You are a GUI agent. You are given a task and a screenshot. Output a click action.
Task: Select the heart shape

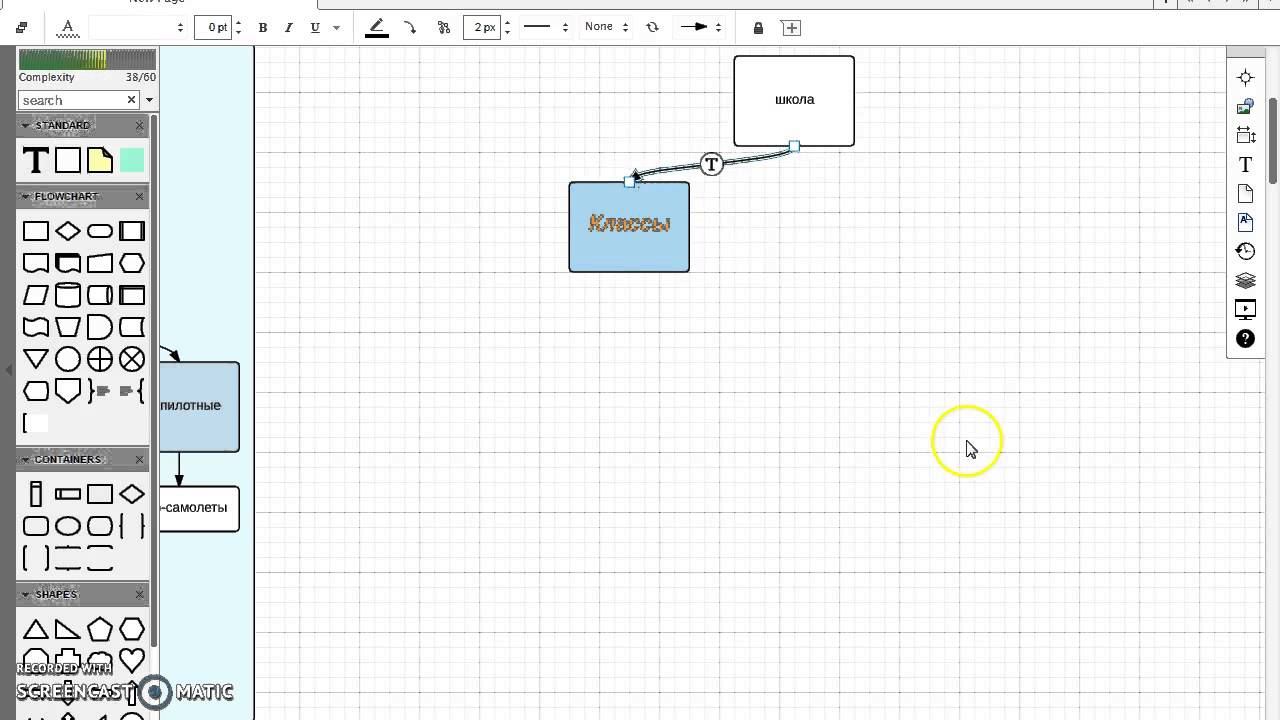coord(132,661)
